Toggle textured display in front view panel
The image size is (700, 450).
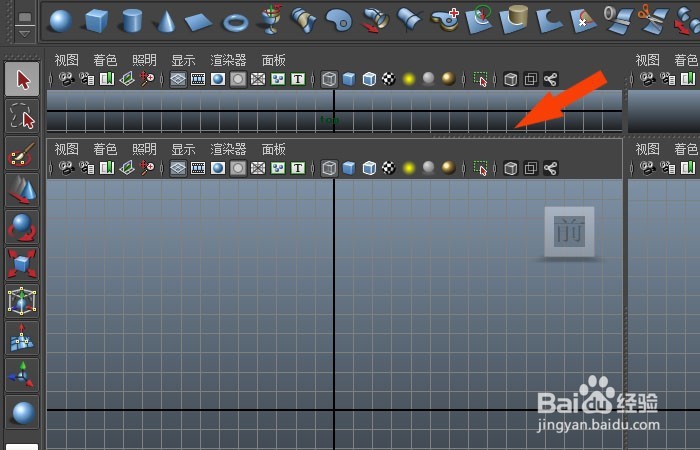[388, 168]
